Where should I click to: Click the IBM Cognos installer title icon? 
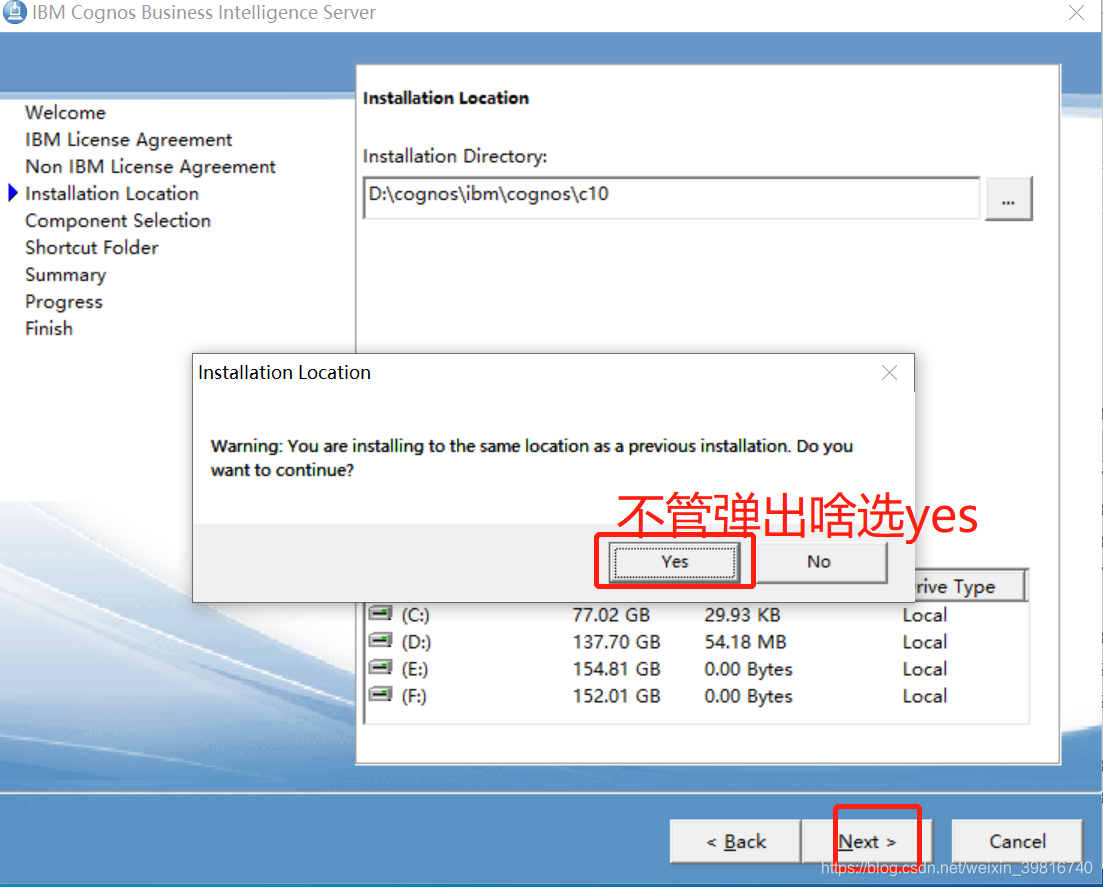[x=14, y=12]
